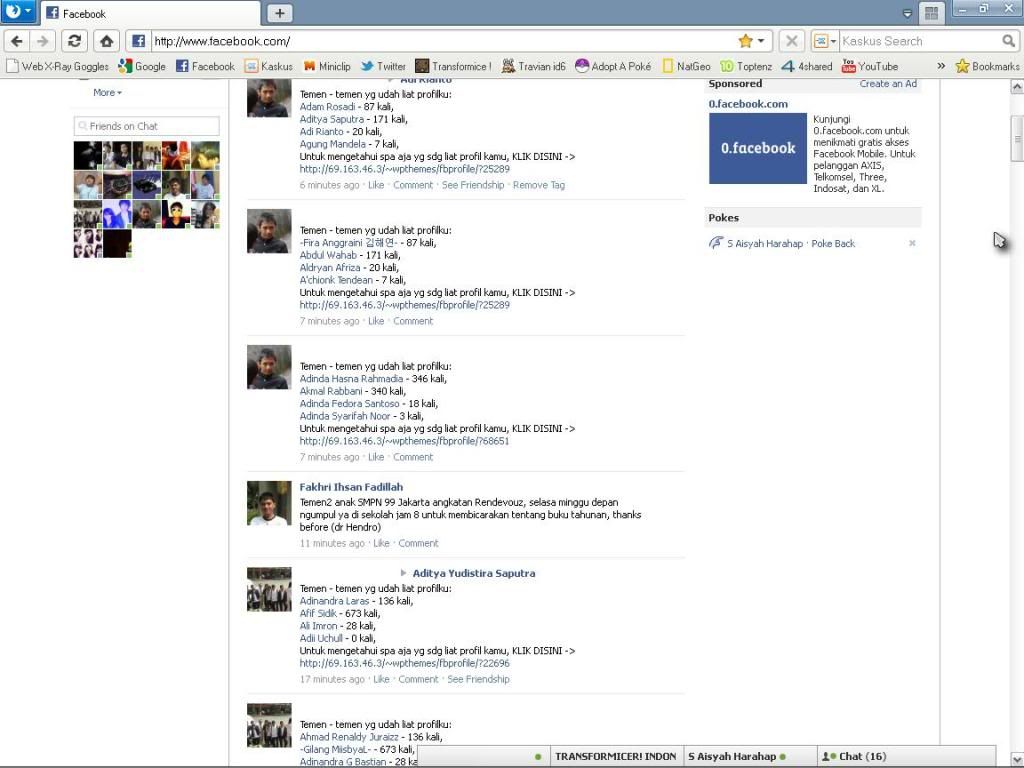Open the Bookmarks star menu
The image size is (1024, 768).
(987, 66)
